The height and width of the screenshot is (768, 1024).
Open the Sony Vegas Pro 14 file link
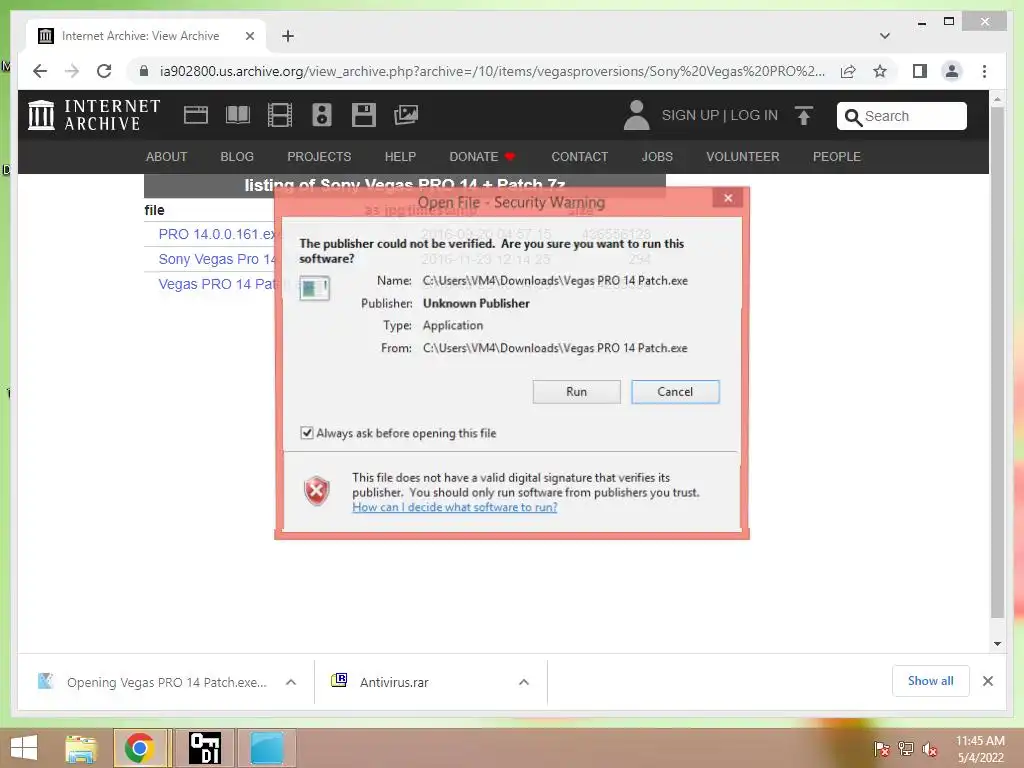pos(216,259)
